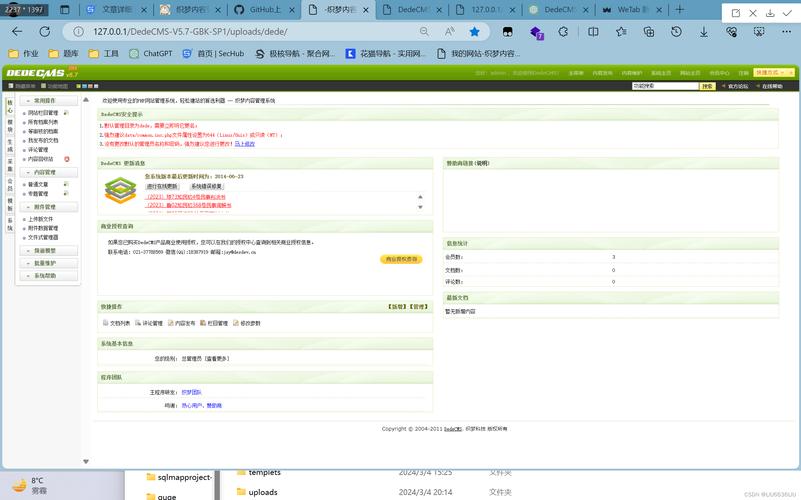Screen dimensions: 801x500
Task: Open the favorites list star icon
Action: 621,32
